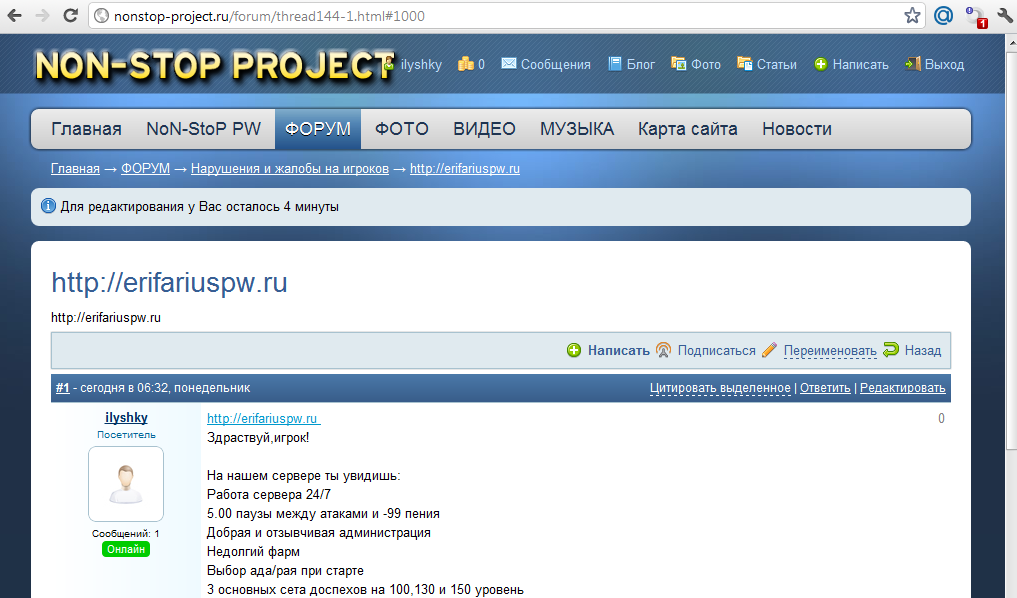The width and height of the screenshot is (1017, 598).
Task: Click 'Посетитель' rank label
Action: tap(126, 435)
